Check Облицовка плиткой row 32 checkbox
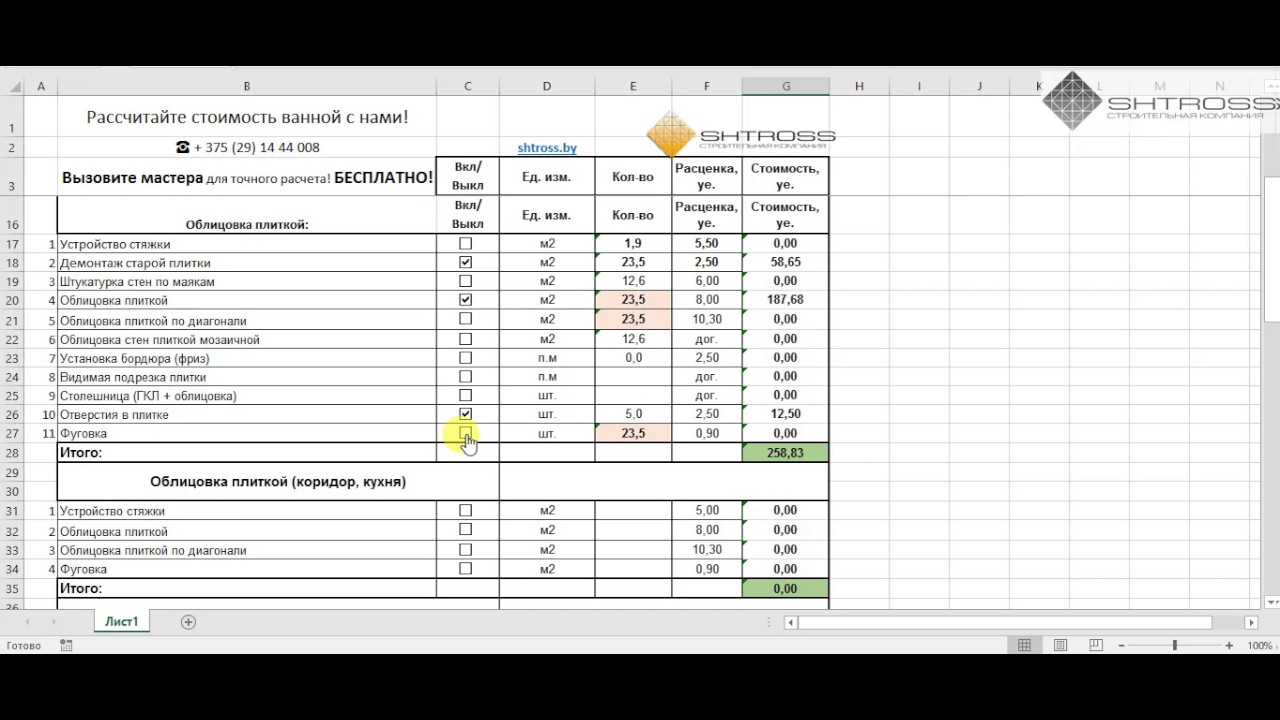Viewport: 1280px width, 720px height. [465, 531]
